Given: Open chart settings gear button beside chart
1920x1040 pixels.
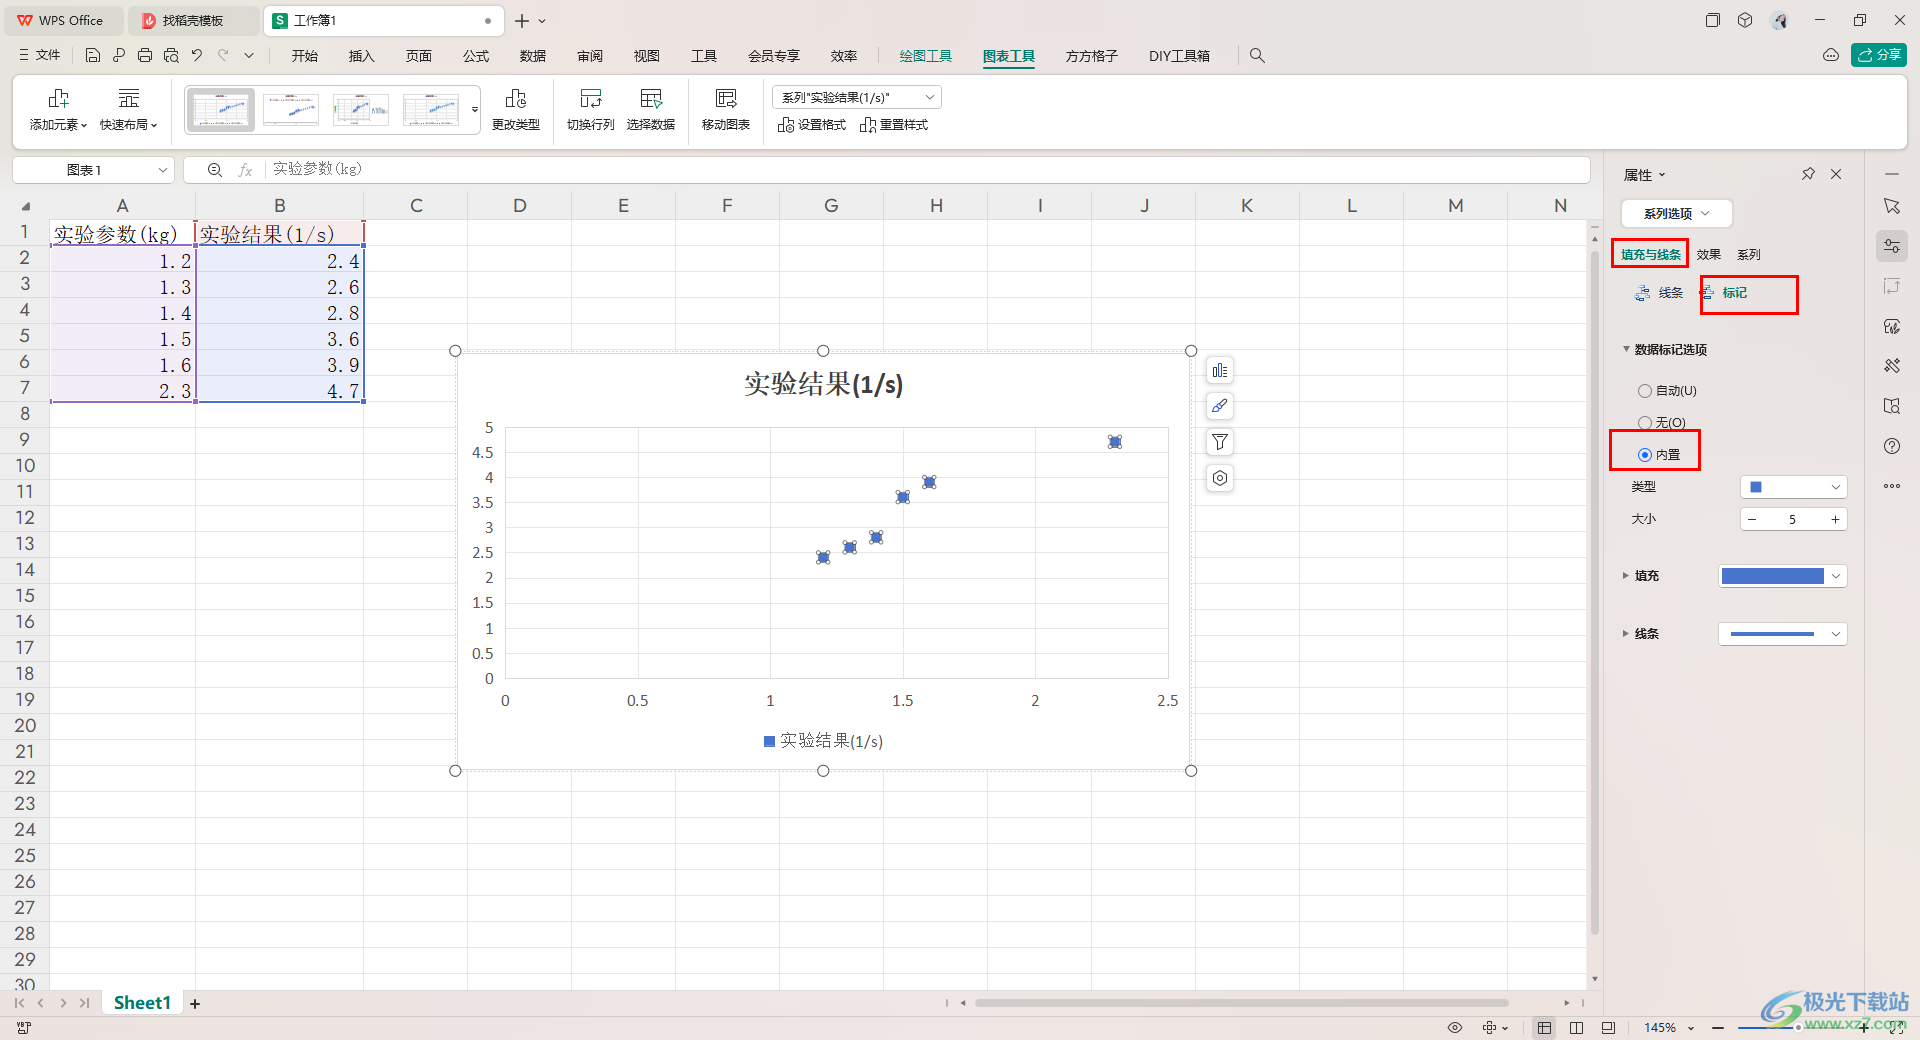Looking at the screenshot, I should [x=1220, y=478].
